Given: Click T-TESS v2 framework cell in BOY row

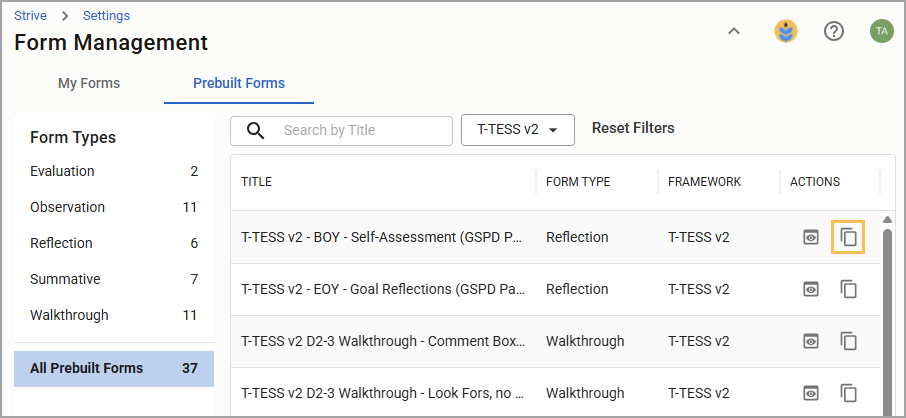Looking at the screenshot, I should click(699, 237).
